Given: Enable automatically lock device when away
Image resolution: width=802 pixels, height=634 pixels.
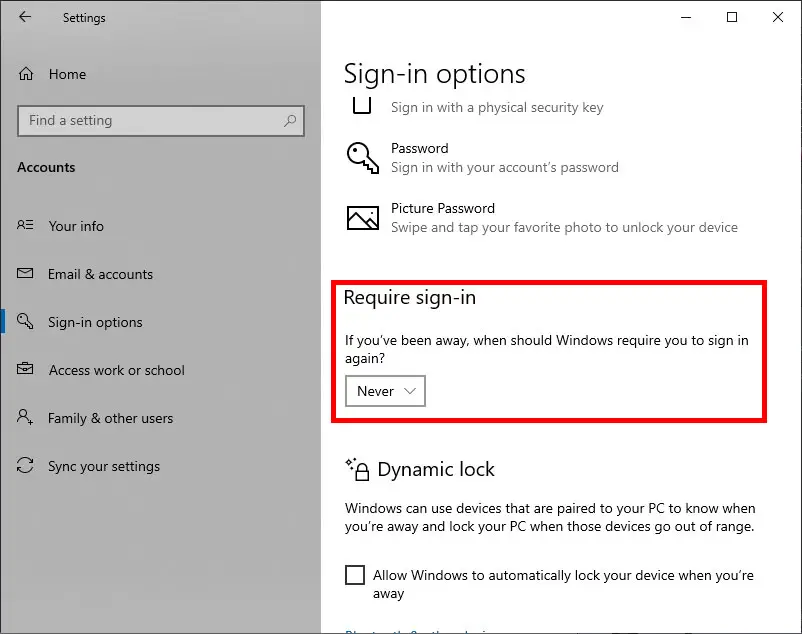Looking at the screenshot, I should [355, 575].
